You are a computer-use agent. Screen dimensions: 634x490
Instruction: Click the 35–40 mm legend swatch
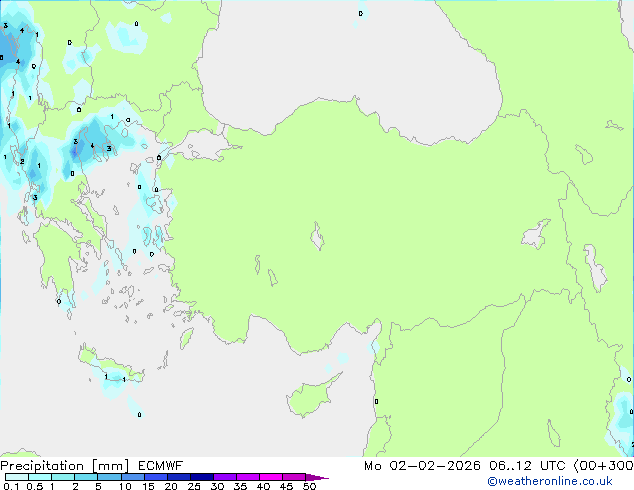[248, 477]
